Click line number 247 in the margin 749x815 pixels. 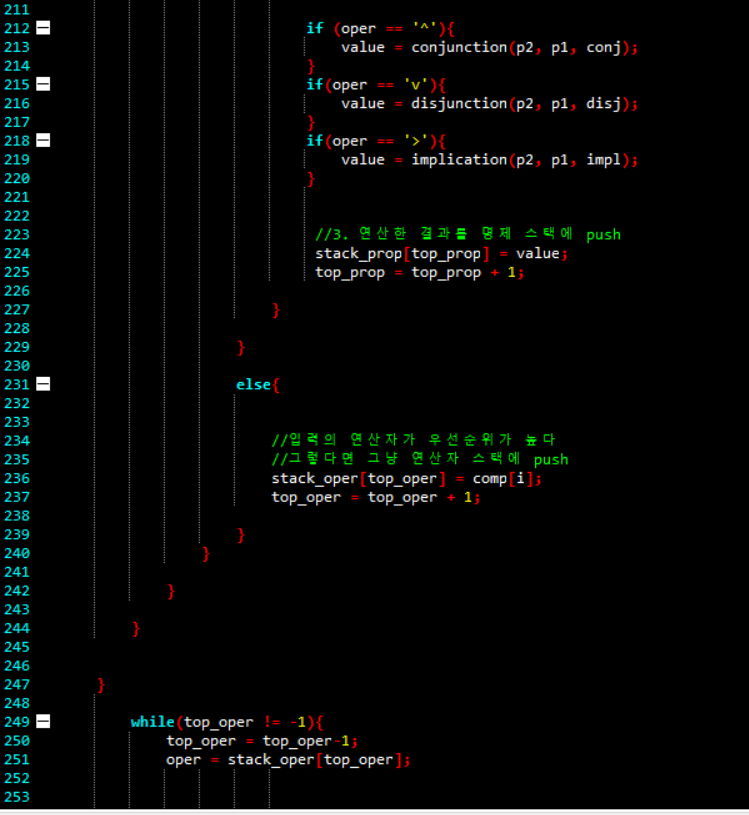(17, 685)
